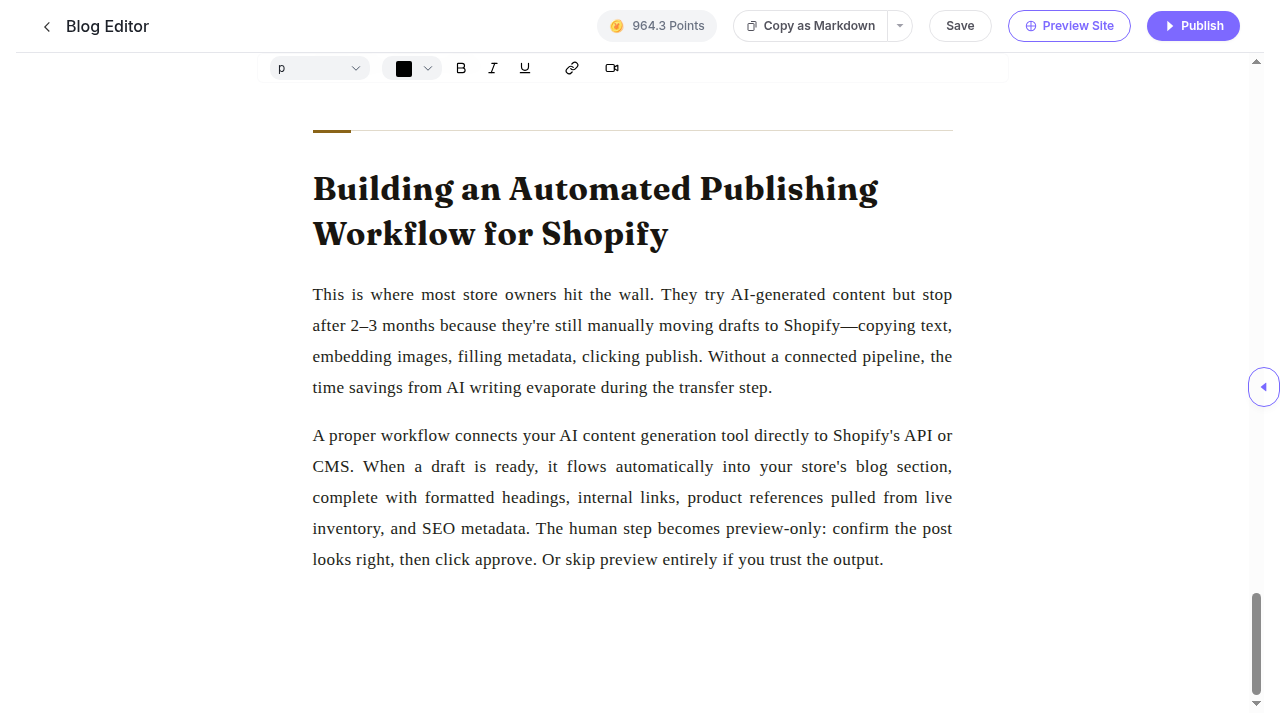Open Preview Site
Viewport: 1280px width, 720px height.
[1069, 26]
